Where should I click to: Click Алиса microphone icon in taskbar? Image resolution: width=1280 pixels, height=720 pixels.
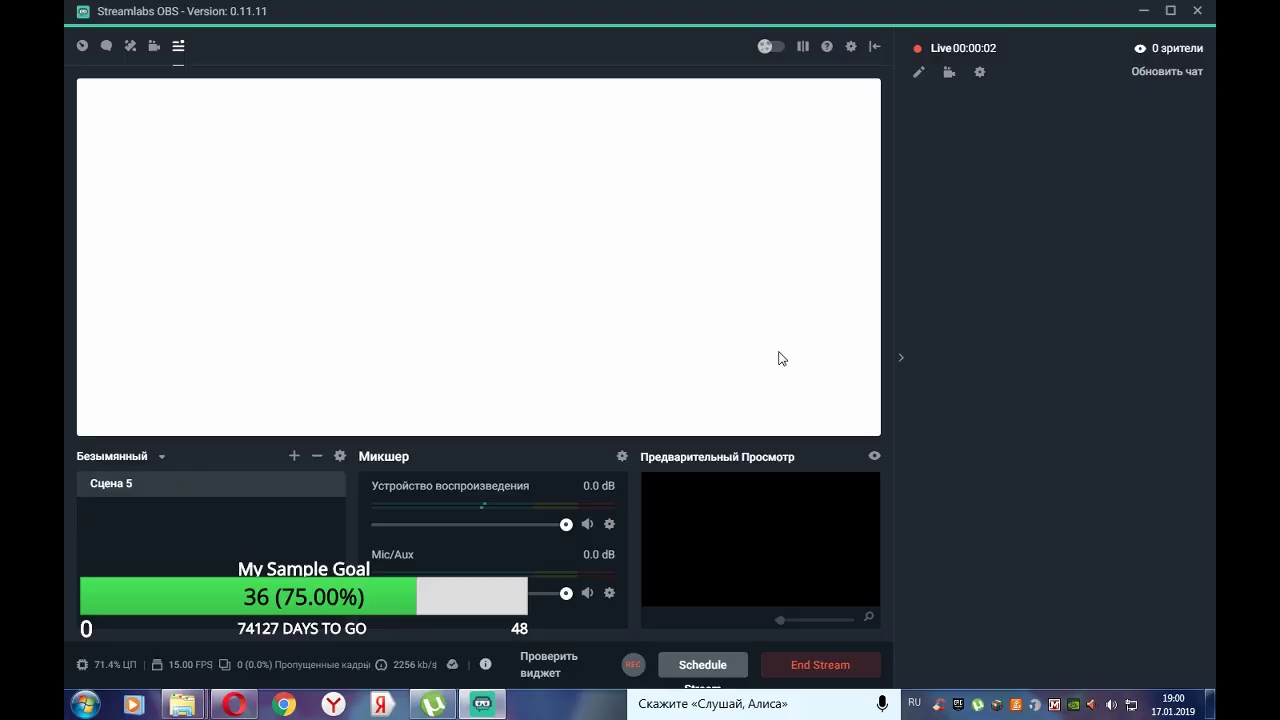tap(882, 704)
